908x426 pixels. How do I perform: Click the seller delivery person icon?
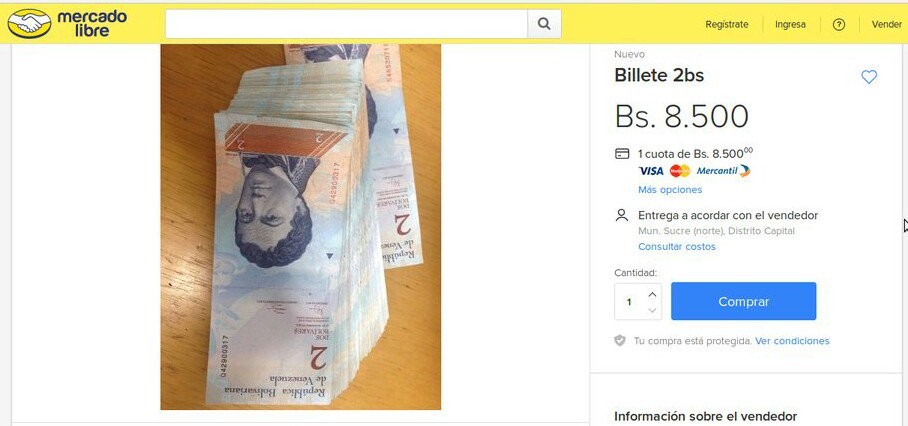point(621,215)
